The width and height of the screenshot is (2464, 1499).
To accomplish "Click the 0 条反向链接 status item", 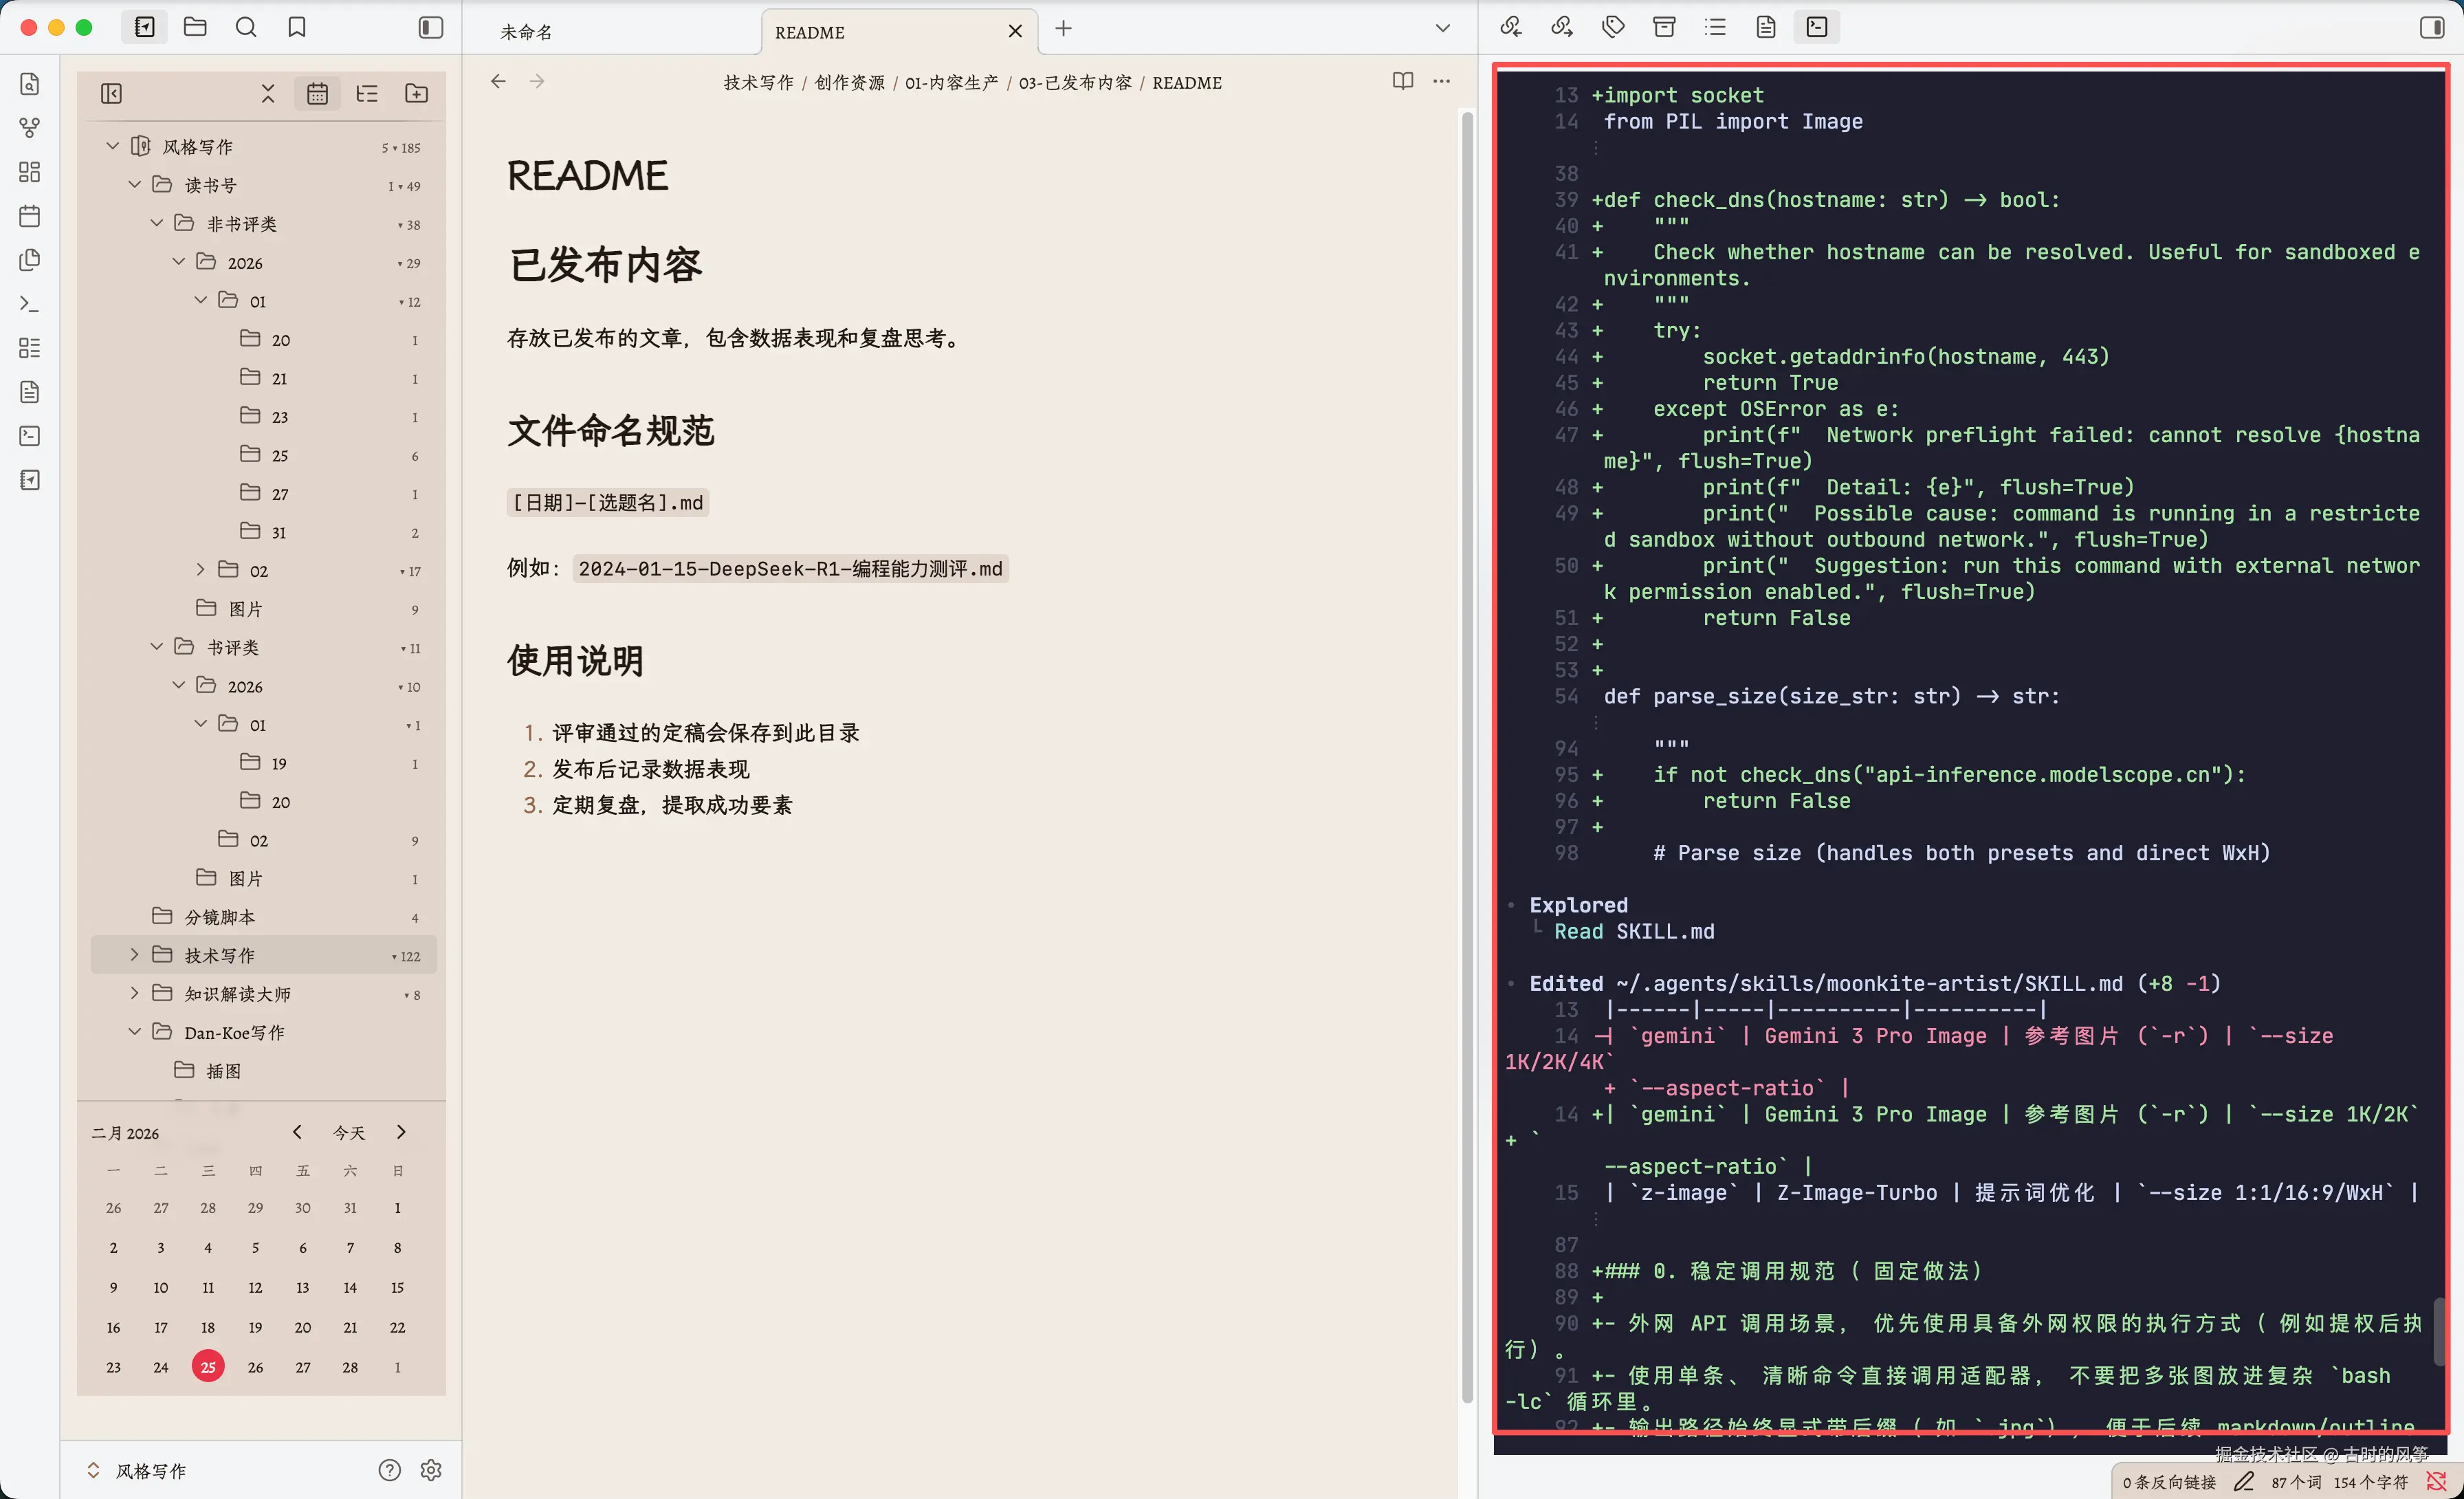I will [2169, 1482].
